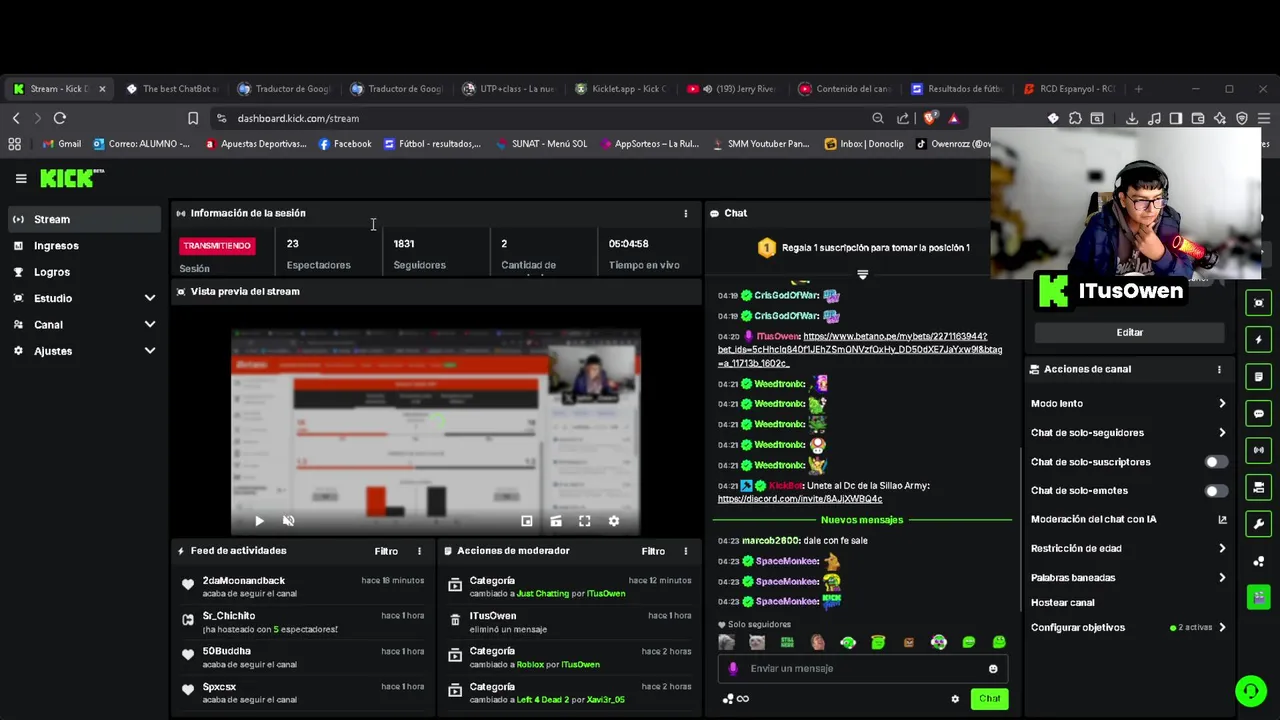Open Configurar objetivos arrow
The height and width of the screenshot is (720, 1280).
[x=1222, y=628]
